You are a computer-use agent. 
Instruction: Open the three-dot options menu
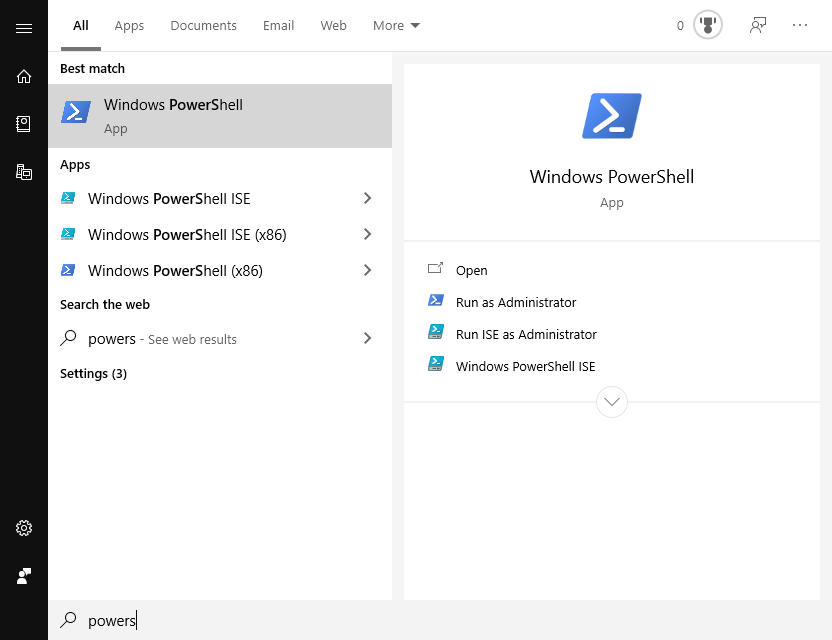(x=800, y=25)
